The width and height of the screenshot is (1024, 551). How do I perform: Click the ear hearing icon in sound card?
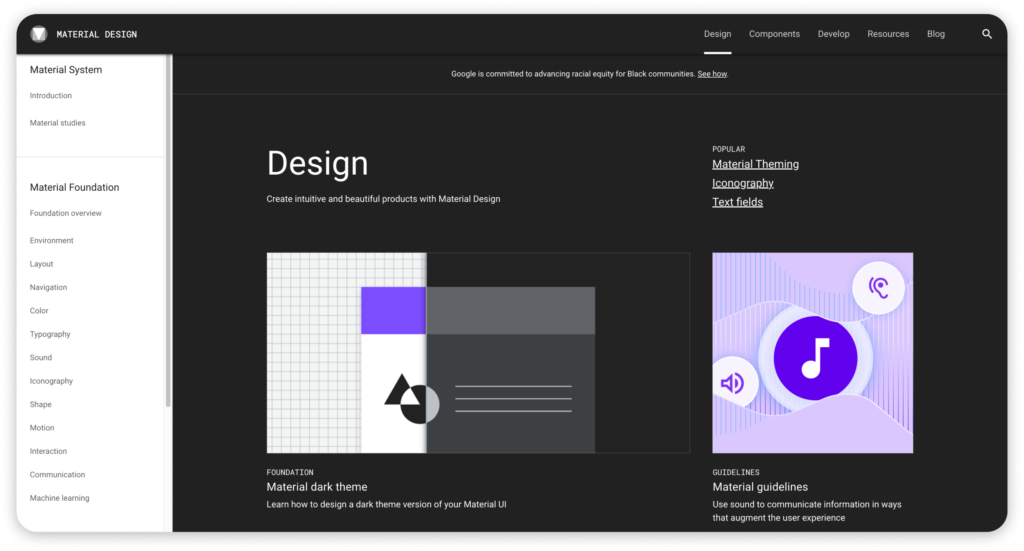click(878, 287)
